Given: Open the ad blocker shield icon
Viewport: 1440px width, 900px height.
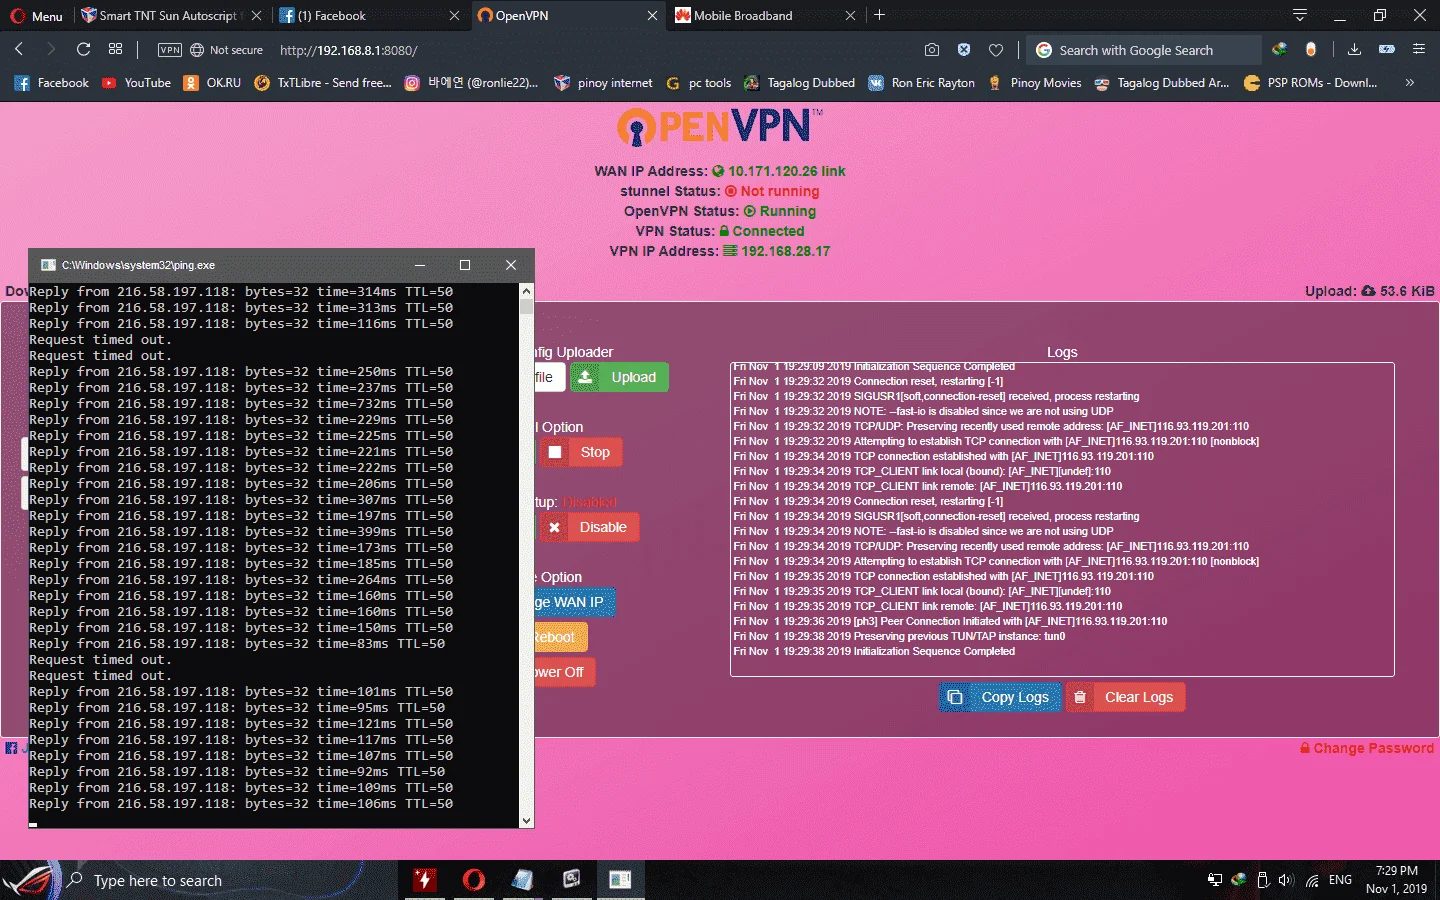Looking at the screenshot, I should point(964,49).
